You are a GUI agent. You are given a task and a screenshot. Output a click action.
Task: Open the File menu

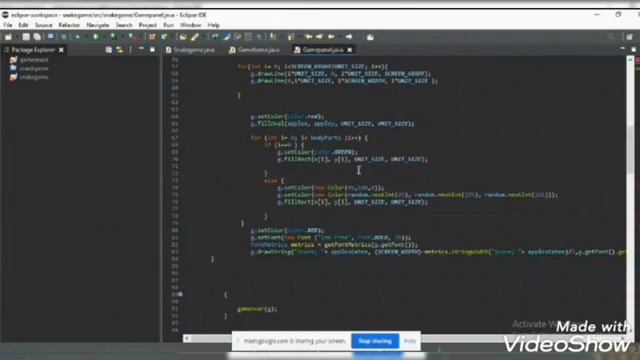(x=7, y=25)
